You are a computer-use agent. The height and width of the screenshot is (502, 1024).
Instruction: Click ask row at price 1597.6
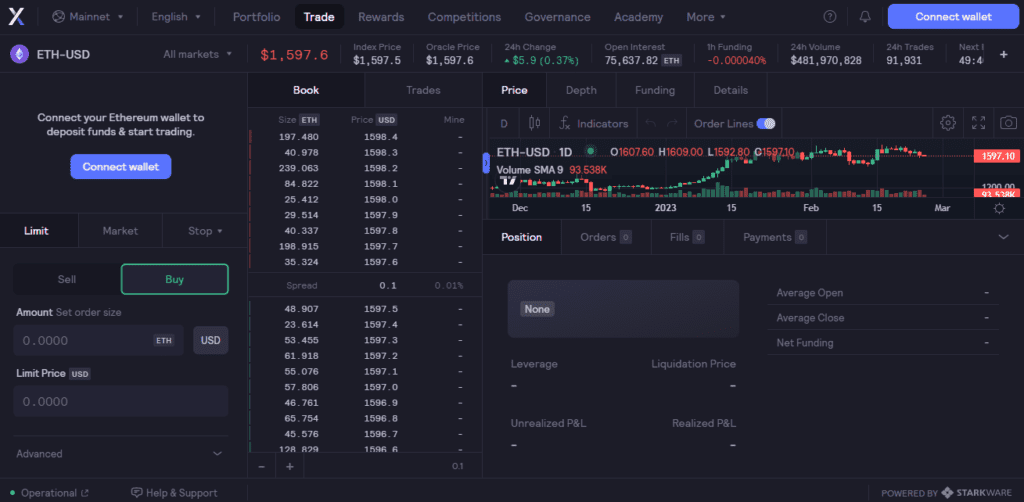364,262
